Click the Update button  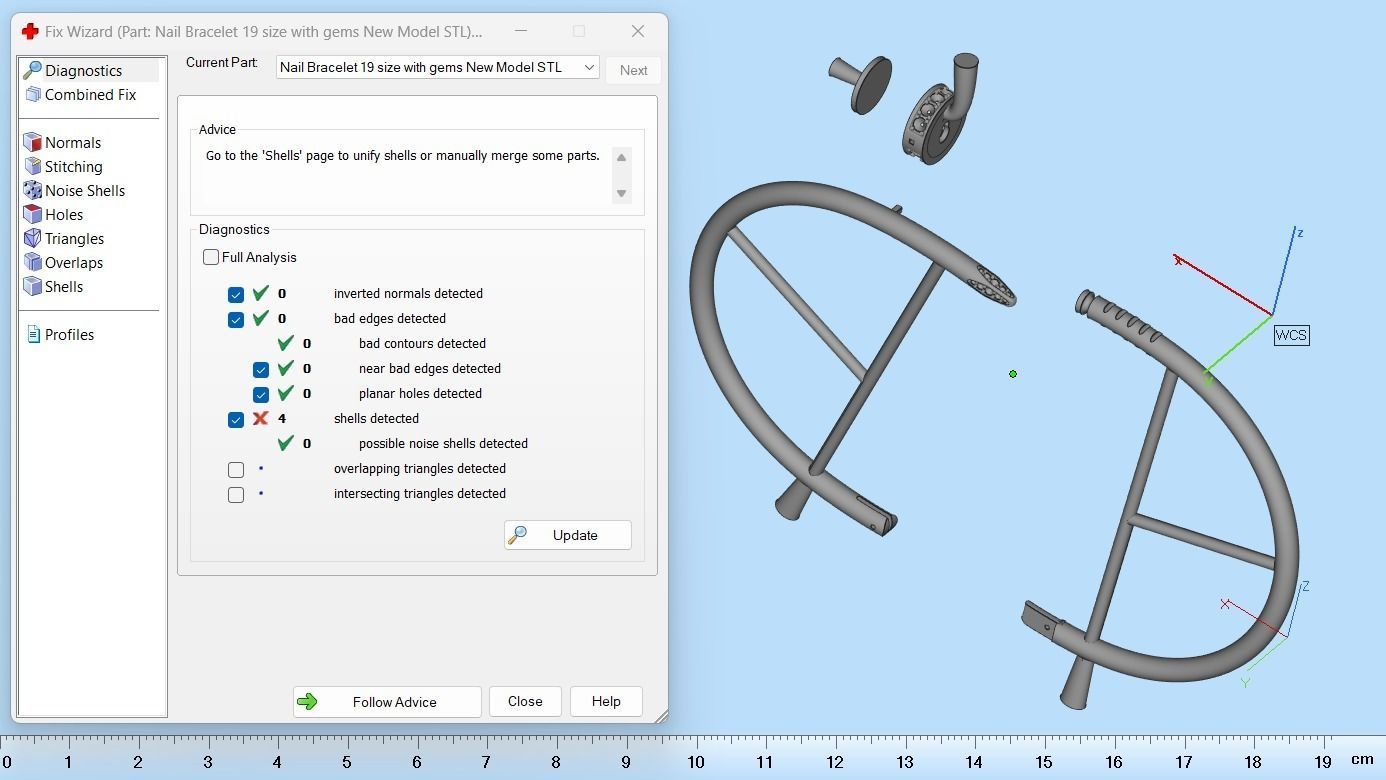tap(568, 535)
